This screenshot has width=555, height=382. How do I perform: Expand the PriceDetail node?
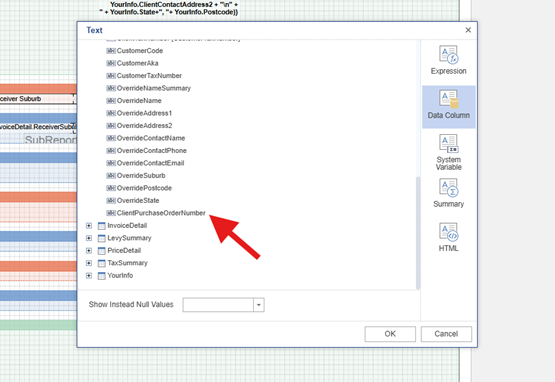tap(89, 251)
